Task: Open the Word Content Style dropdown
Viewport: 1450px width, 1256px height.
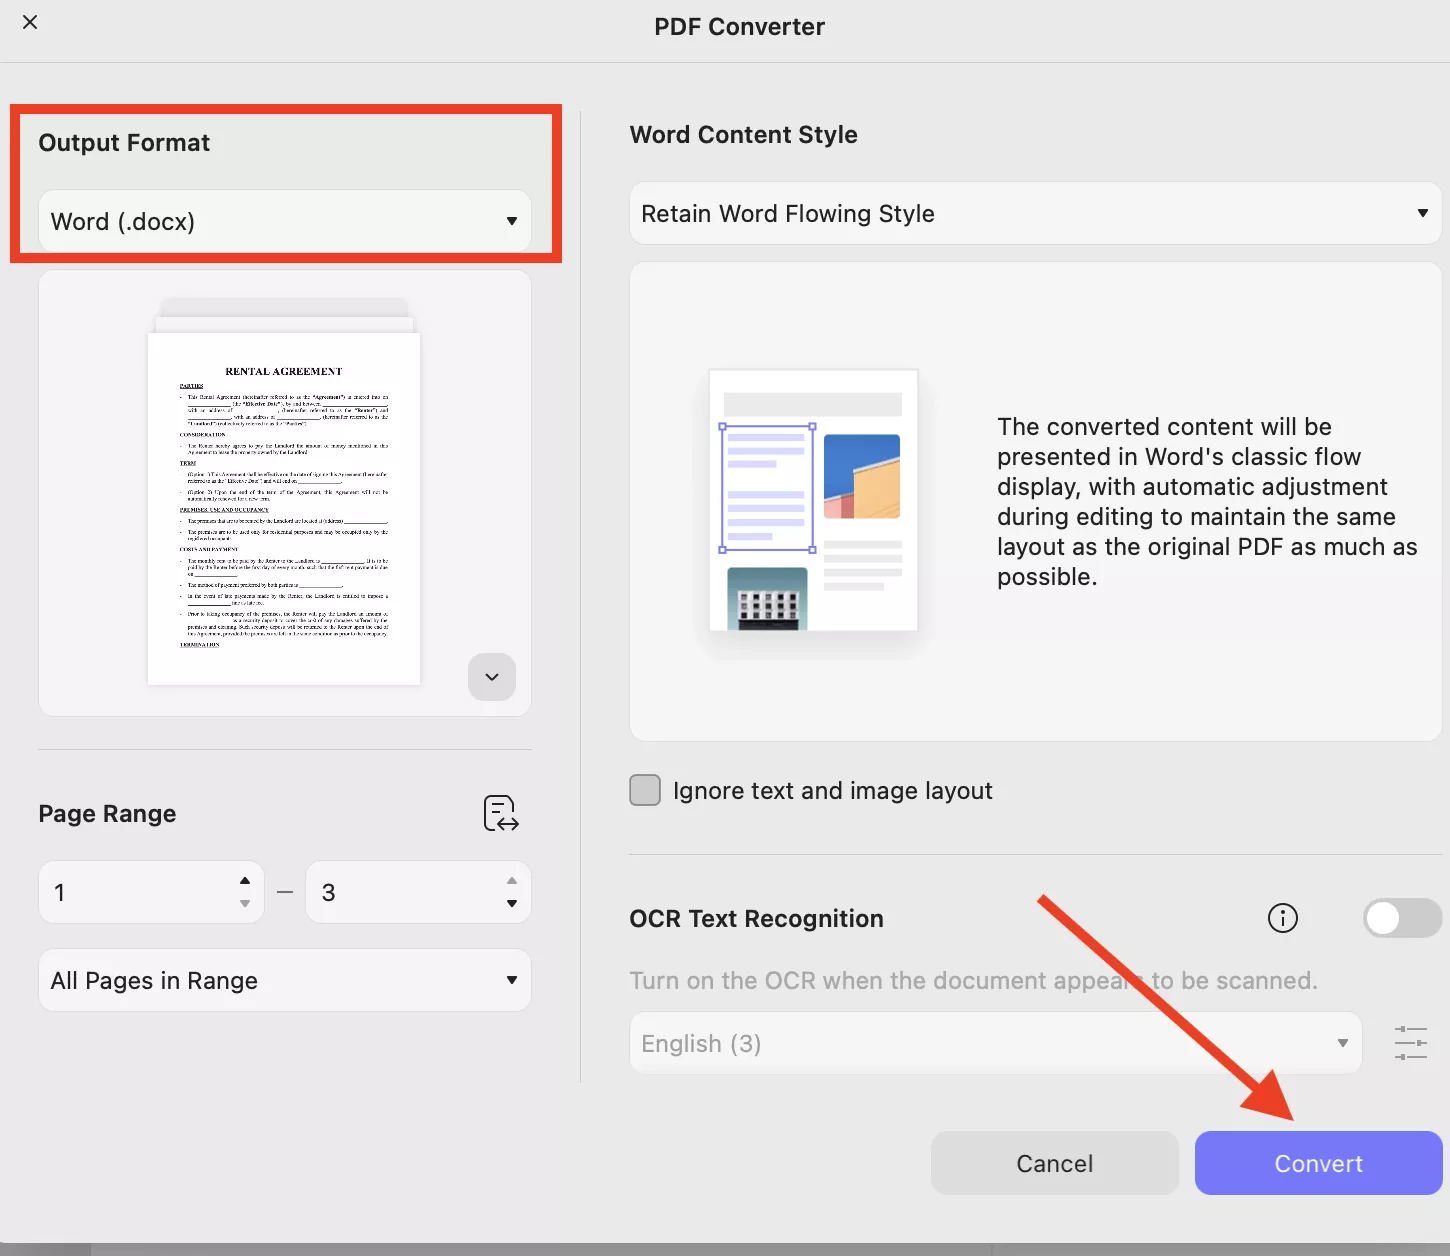Action: coord(1033,213)
